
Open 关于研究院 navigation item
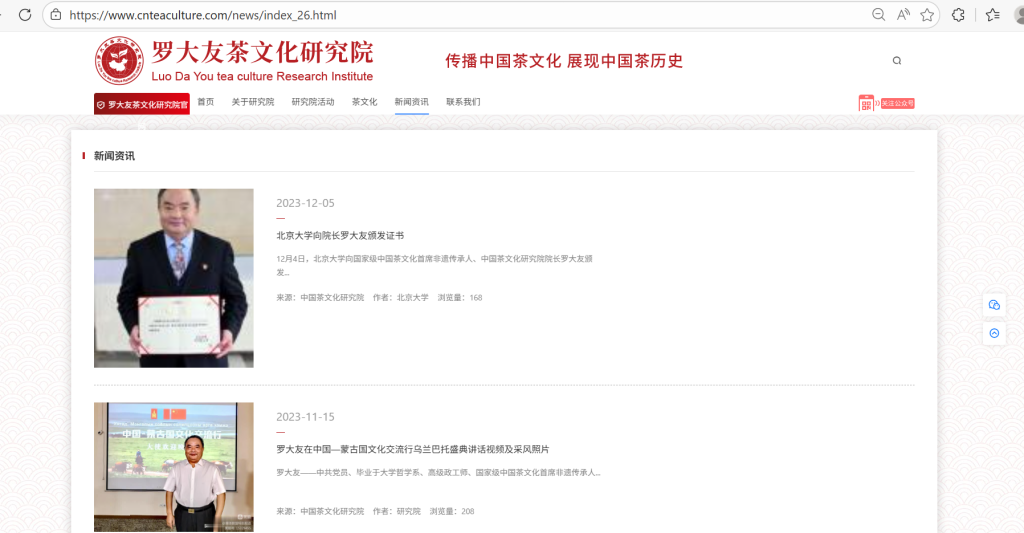(253, 102)
